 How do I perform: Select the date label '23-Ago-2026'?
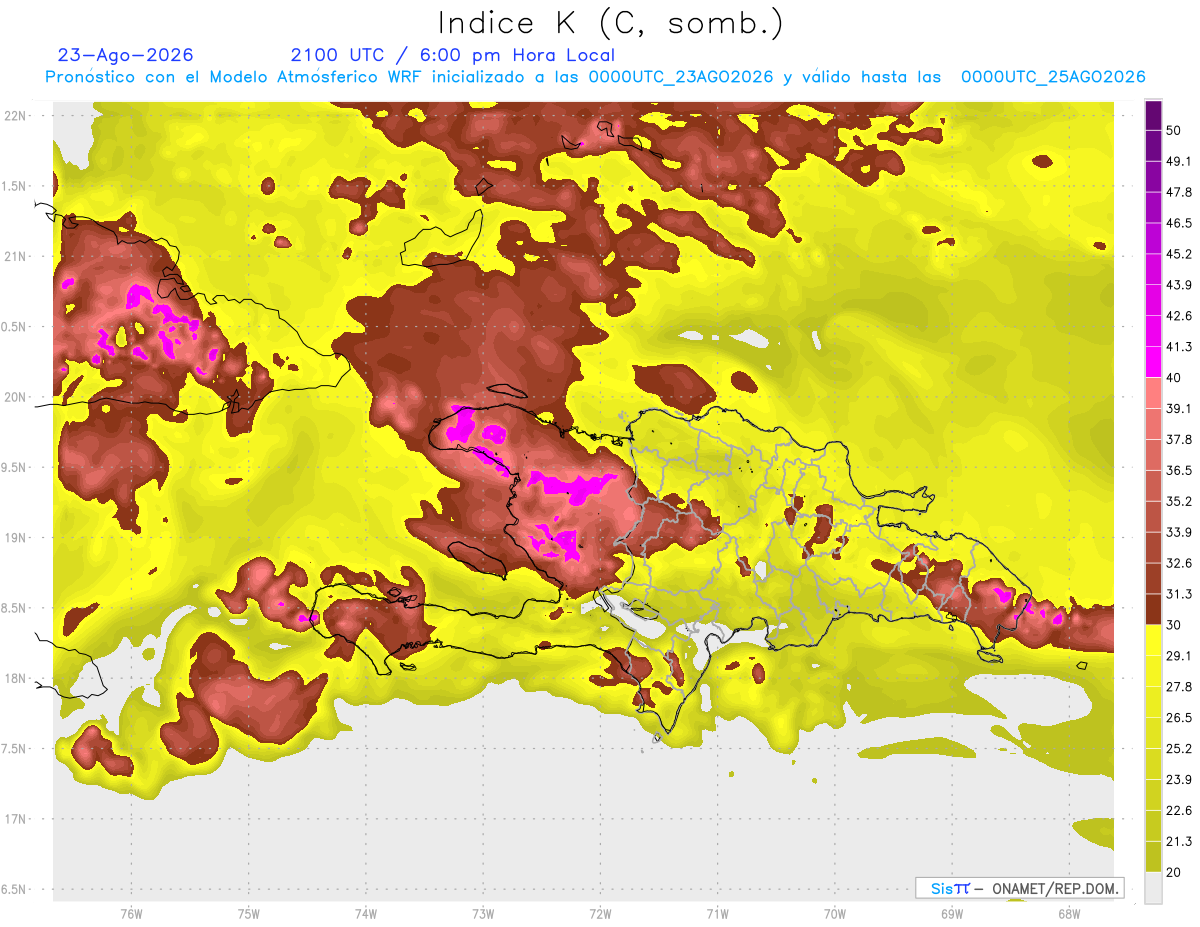click(126, 55)
